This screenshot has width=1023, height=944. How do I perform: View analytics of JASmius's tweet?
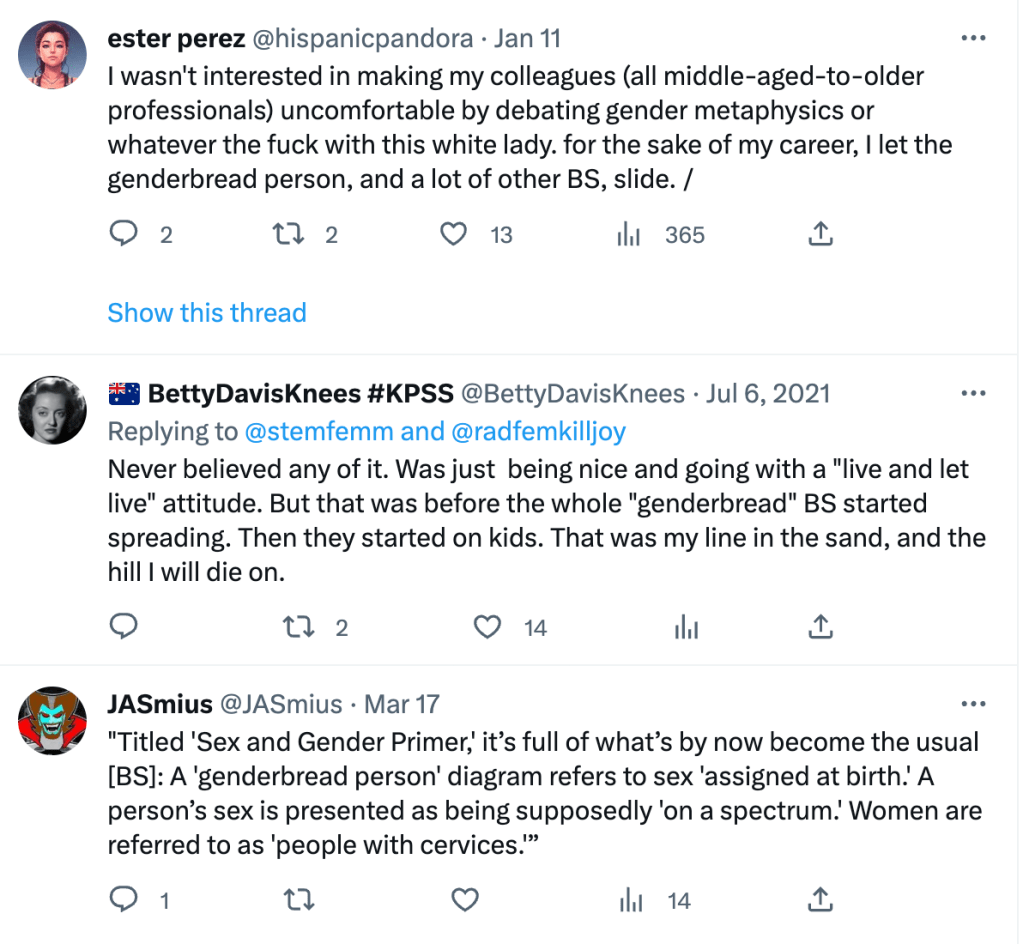[x=630, y=901]
